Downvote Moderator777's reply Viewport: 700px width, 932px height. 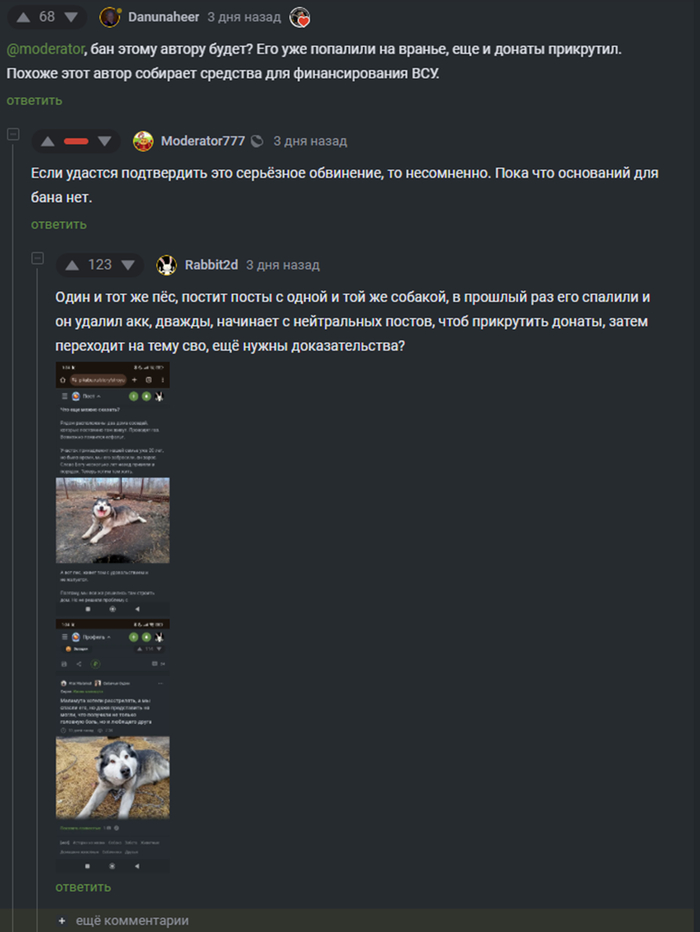(105, 141)
